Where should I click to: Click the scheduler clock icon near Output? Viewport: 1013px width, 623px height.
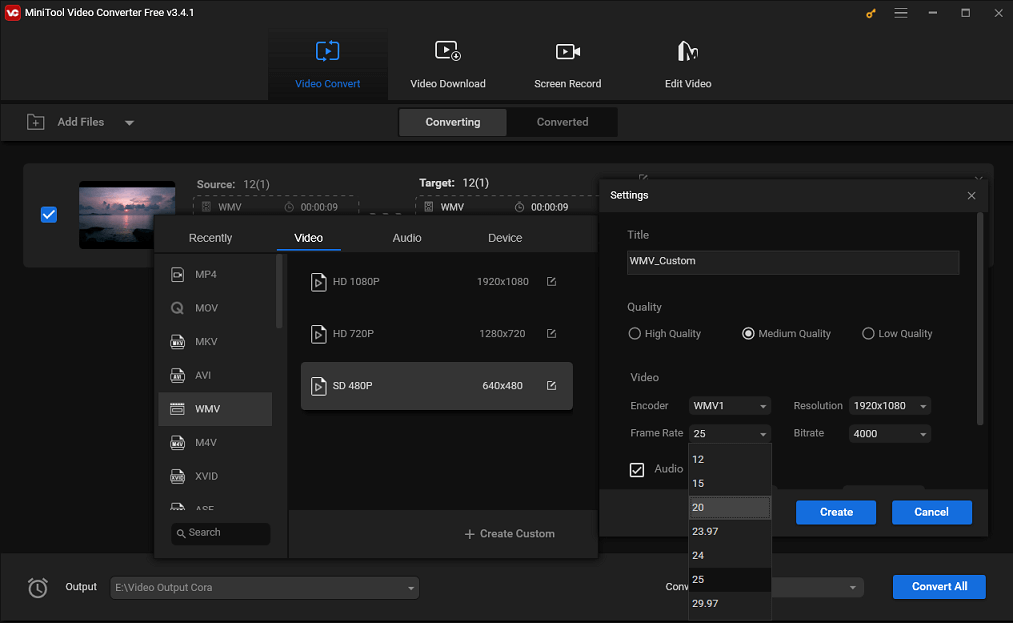(37, 587)
